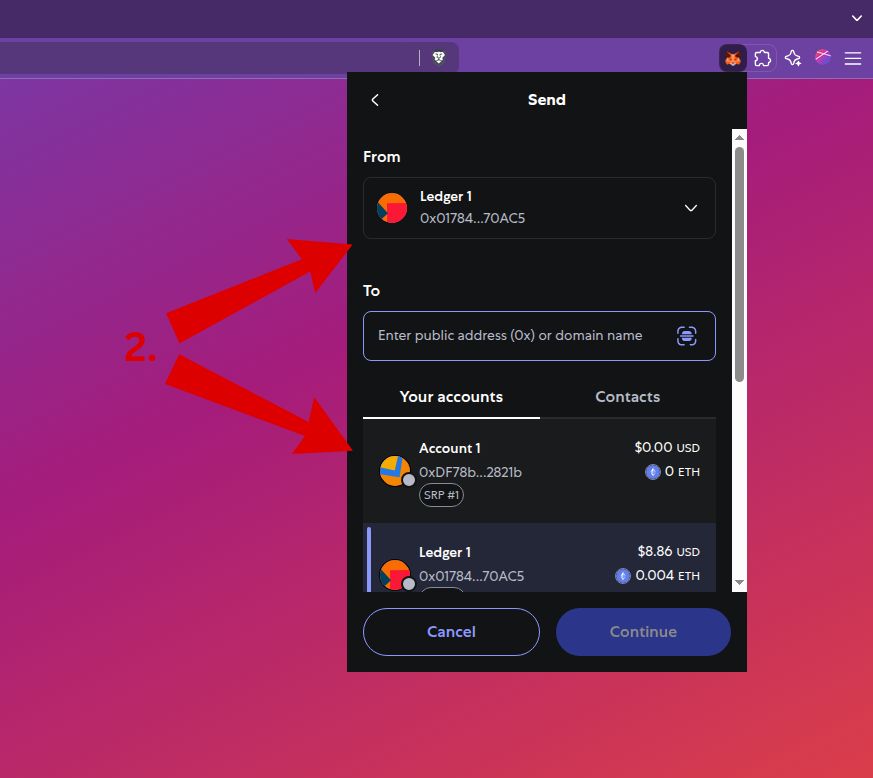
Task: Switch to the Your accounts tab
Action: click(x=451, y=397)
